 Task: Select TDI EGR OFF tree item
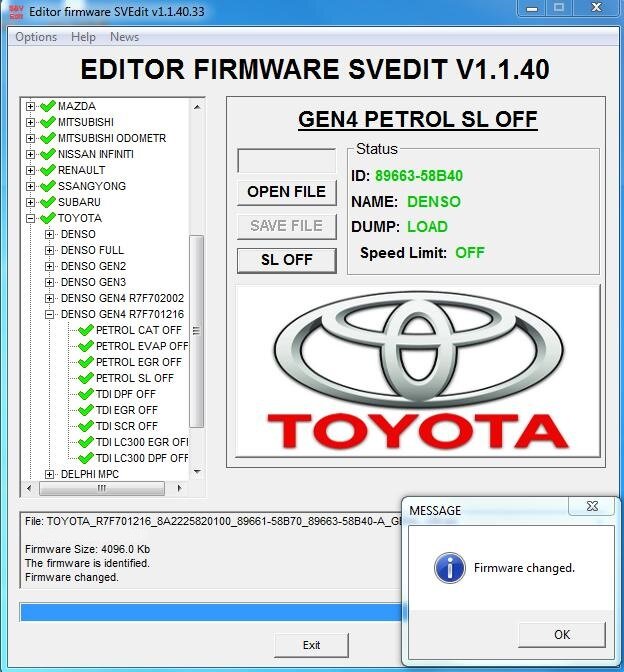[x=127, y=411]
